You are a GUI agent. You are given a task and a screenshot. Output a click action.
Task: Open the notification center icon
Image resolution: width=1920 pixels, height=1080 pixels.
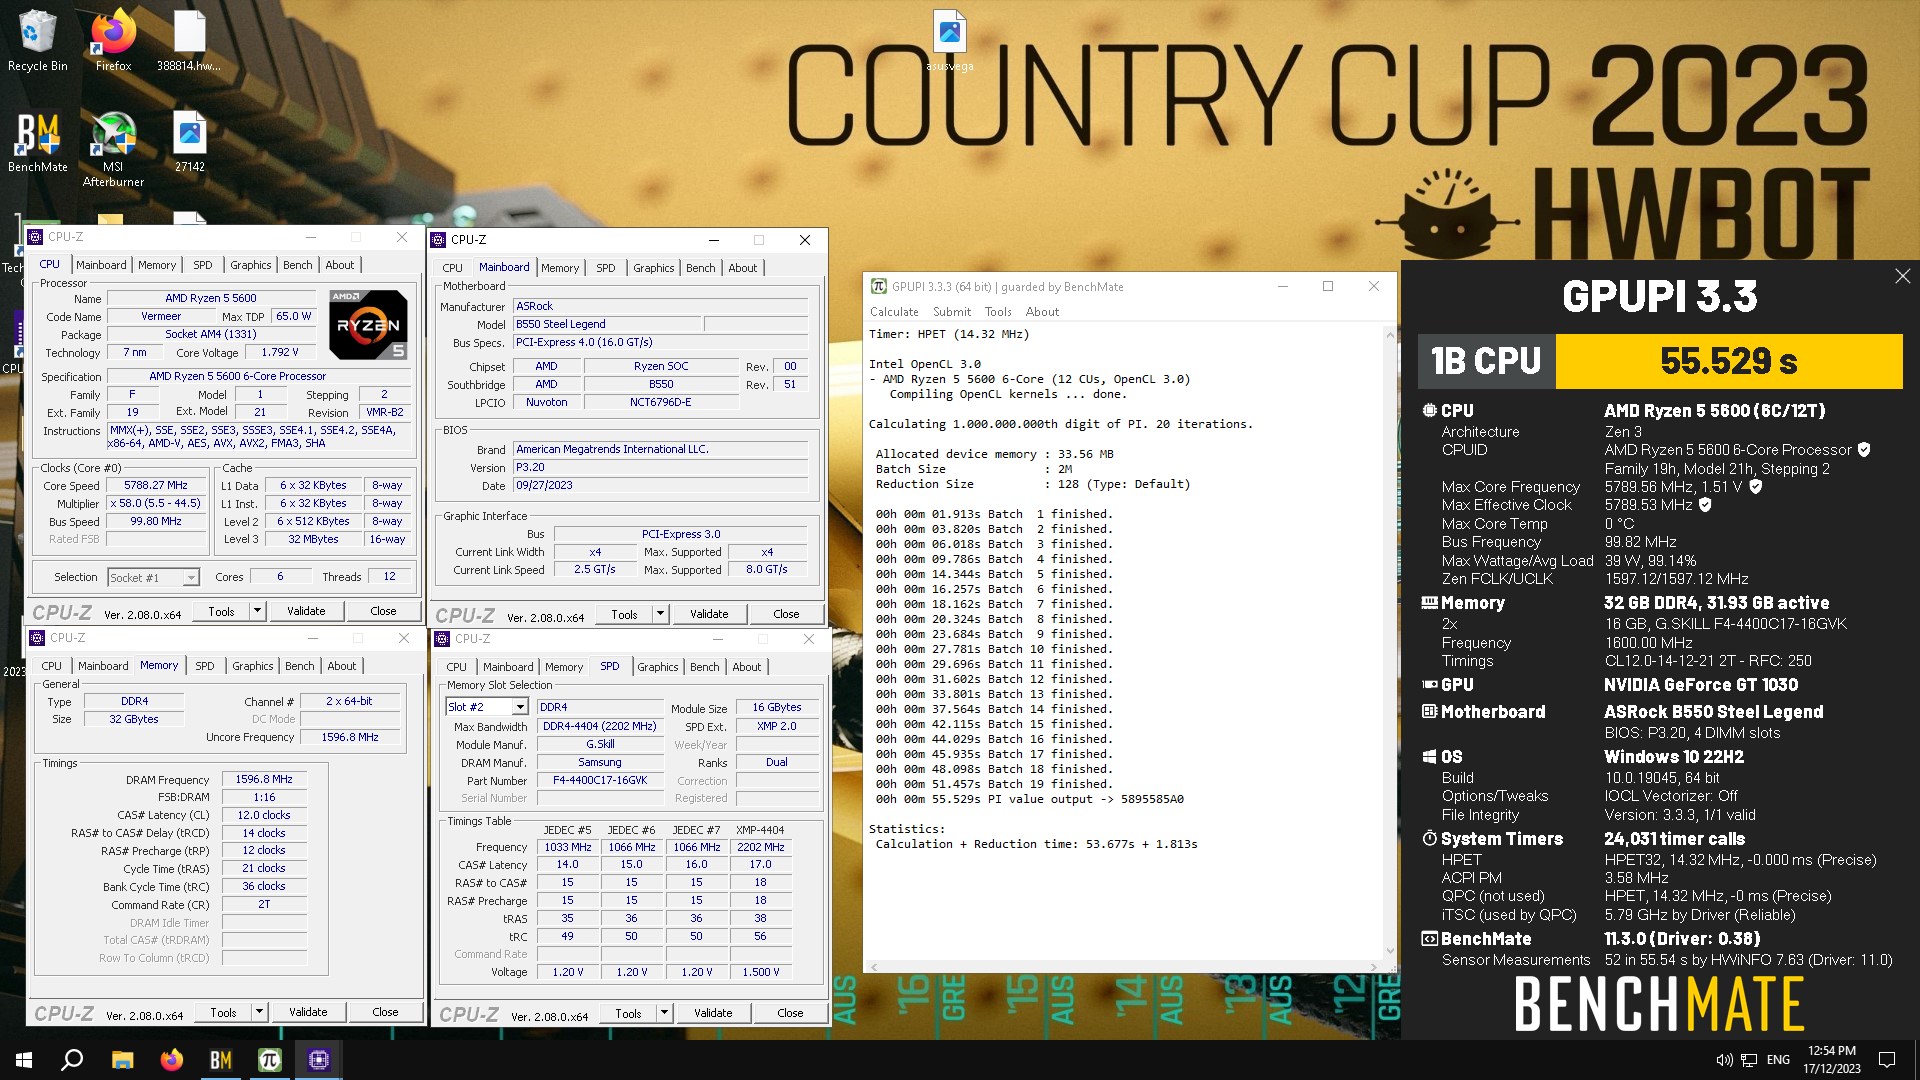click(1887, 1060)
